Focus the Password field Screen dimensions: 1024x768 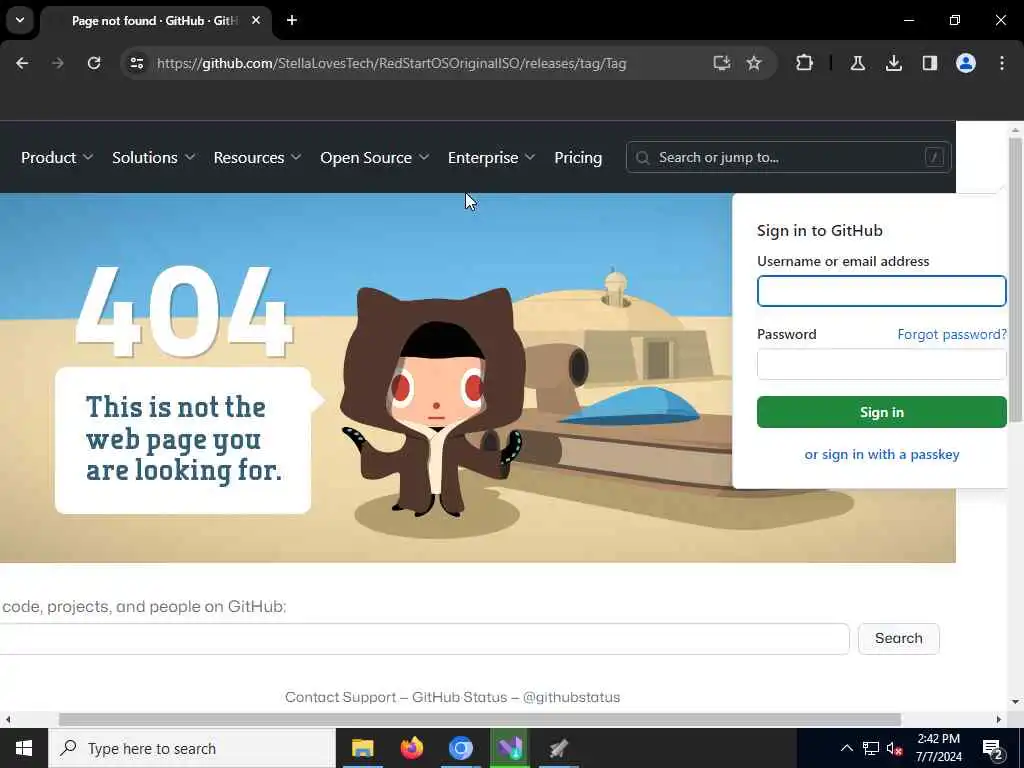point(882,364)
